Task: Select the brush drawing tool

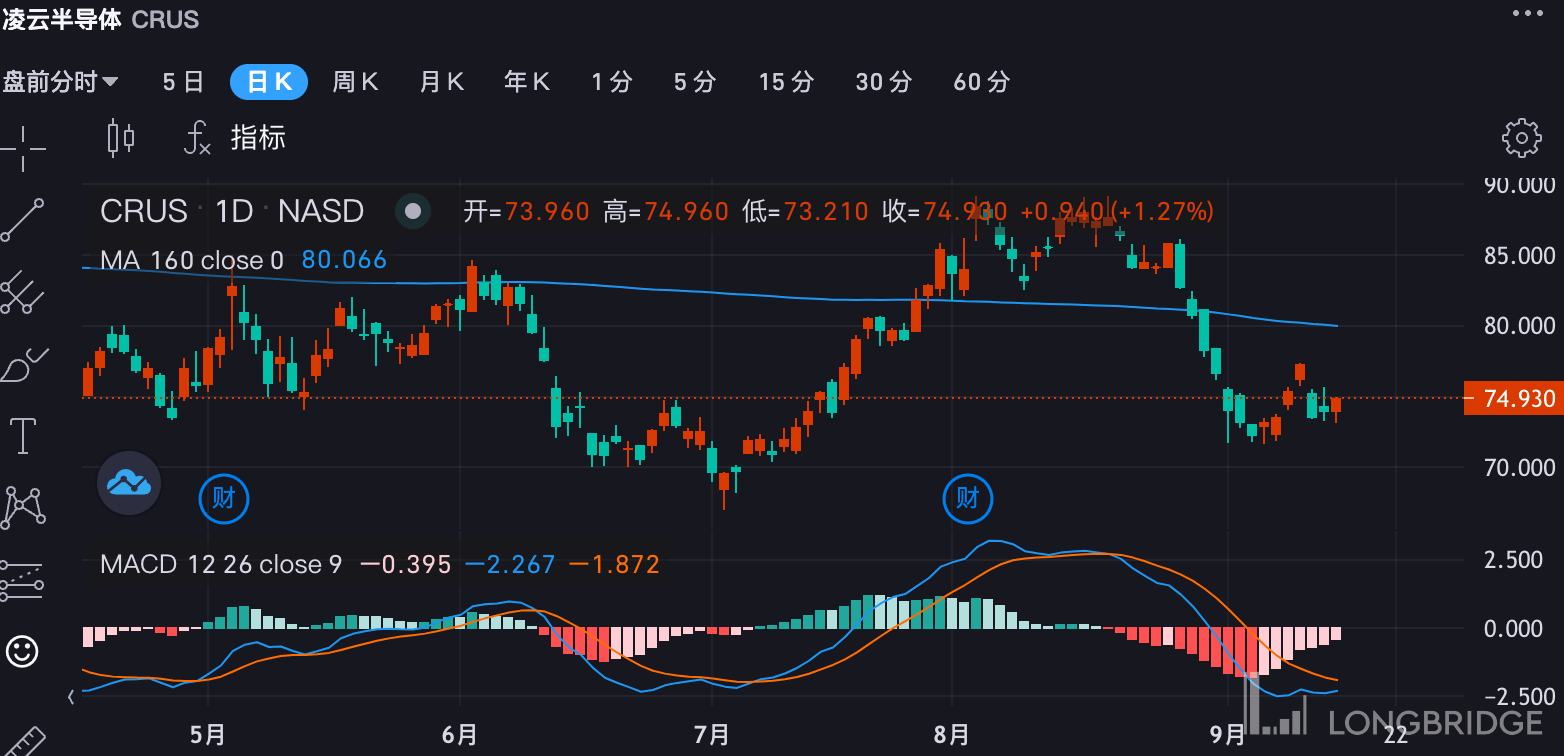Action: (x=22, y=364)
